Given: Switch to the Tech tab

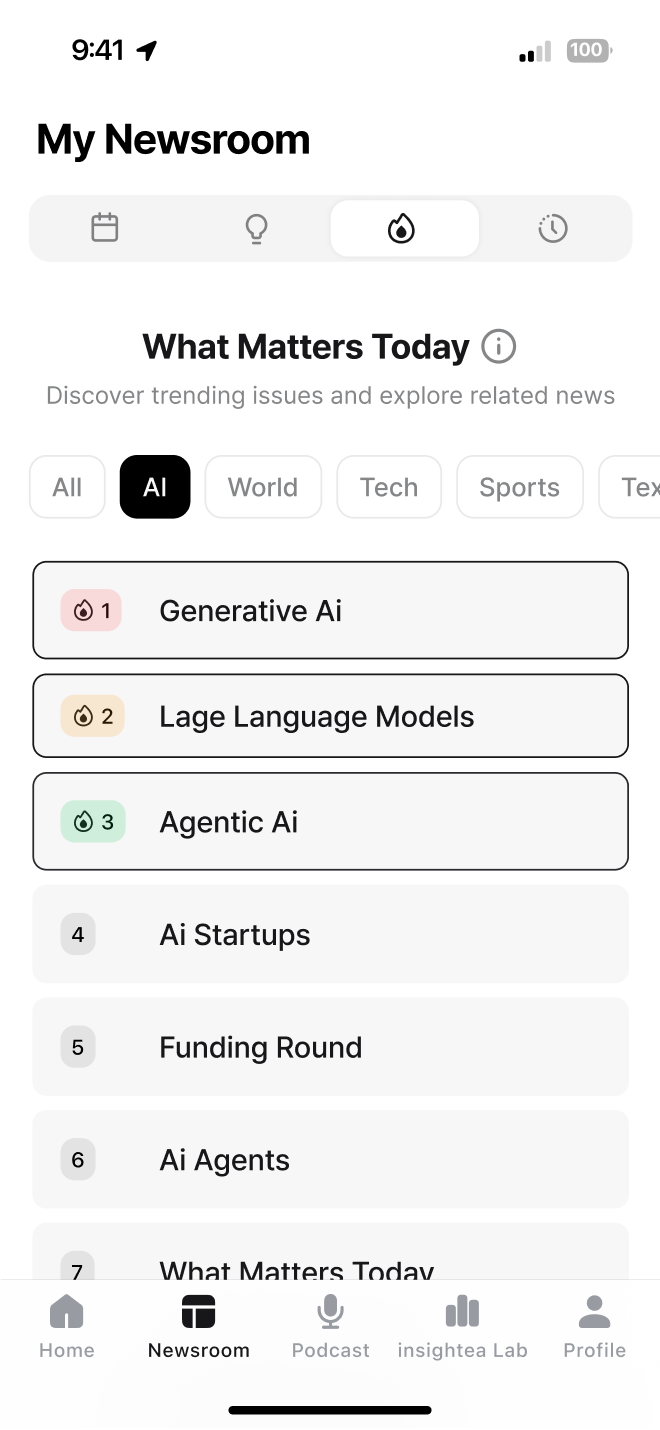Looking at the screenshot, I should point(389,487).
